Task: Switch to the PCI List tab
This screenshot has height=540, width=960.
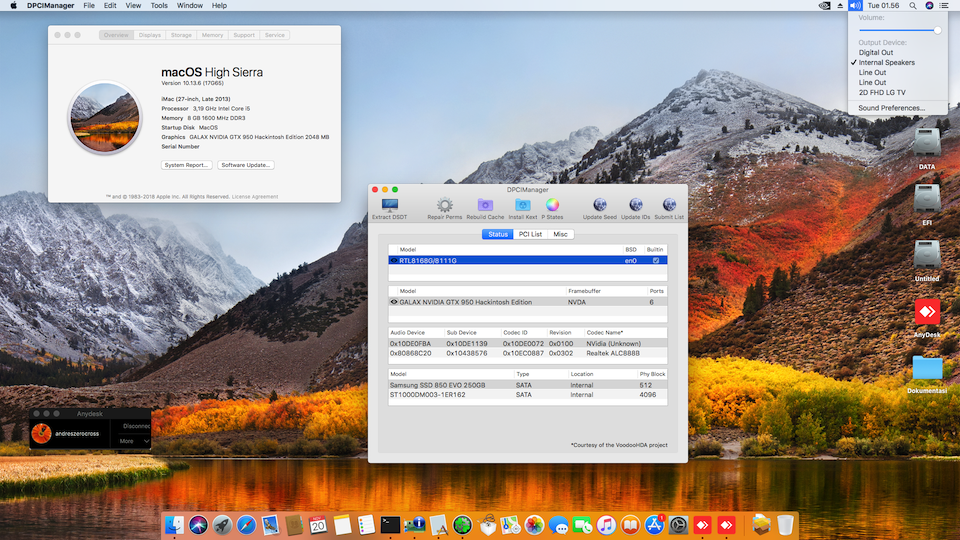Action: point(530,234)
